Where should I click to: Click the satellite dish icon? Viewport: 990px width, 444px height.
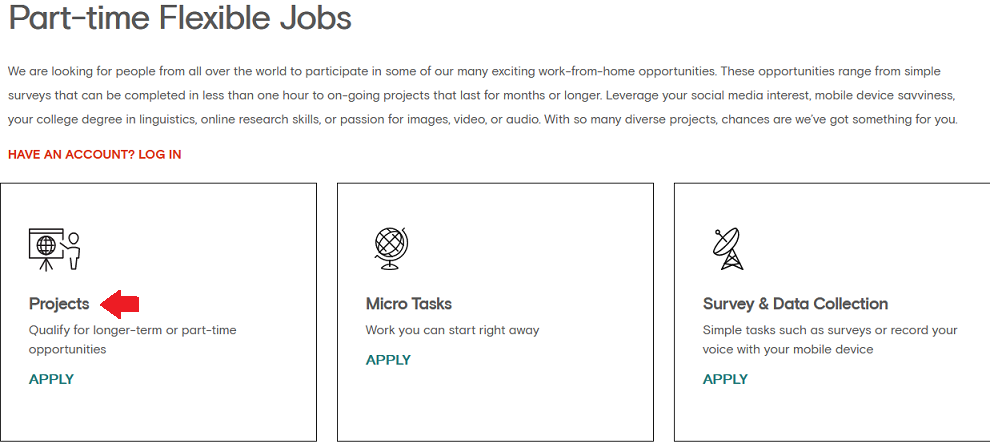click(x=728, y=249)
